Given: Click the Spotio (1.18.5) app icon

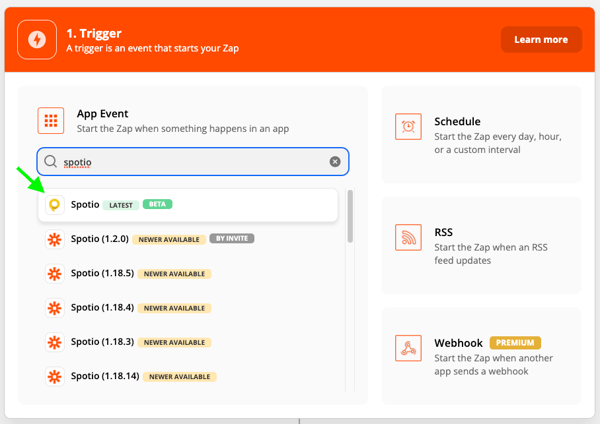Looking at the screenshot, I should [55, 274].
